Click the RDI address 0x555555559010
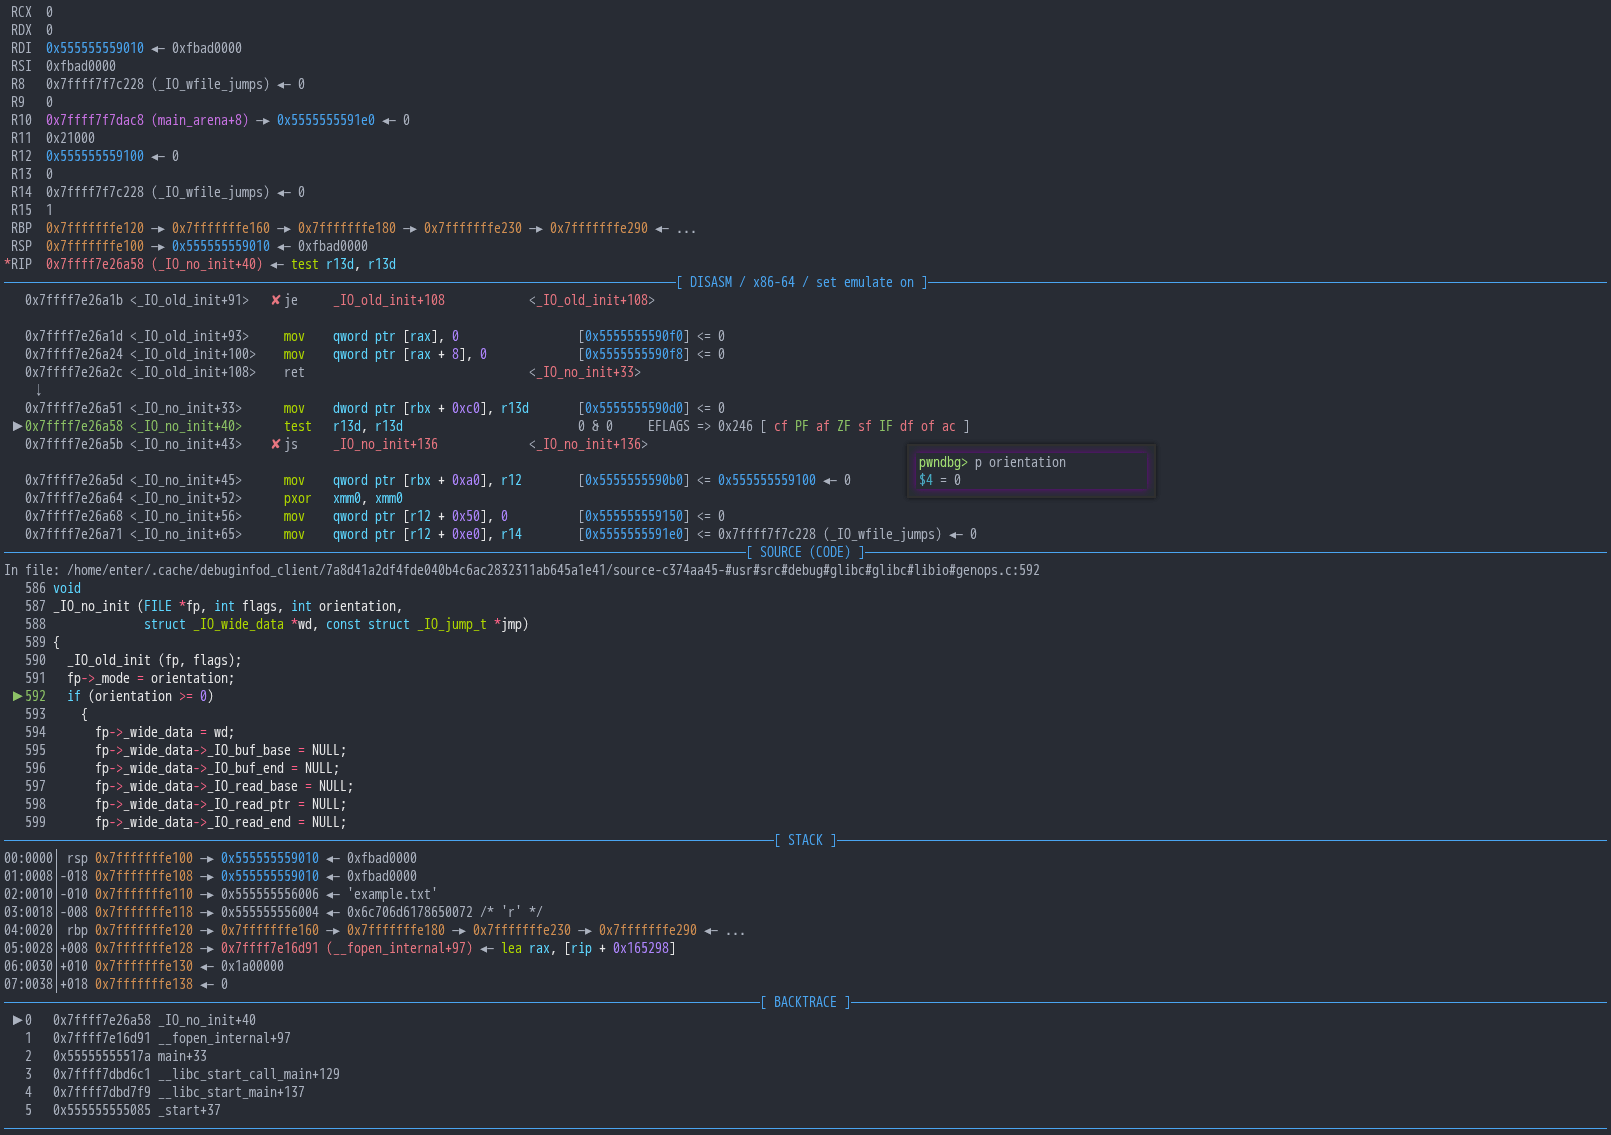 (95, 48)
